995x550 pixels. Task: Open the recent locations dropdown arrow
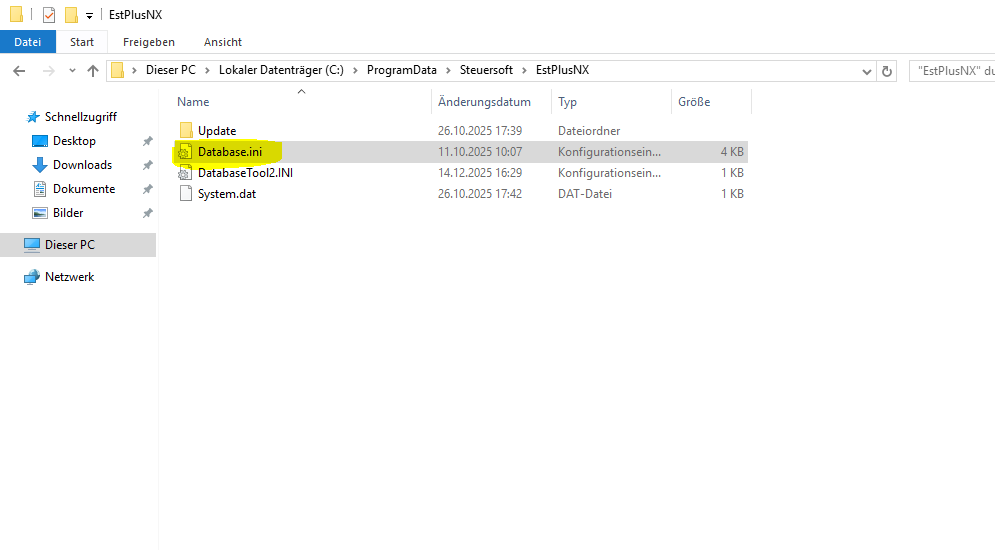(72, 71)
